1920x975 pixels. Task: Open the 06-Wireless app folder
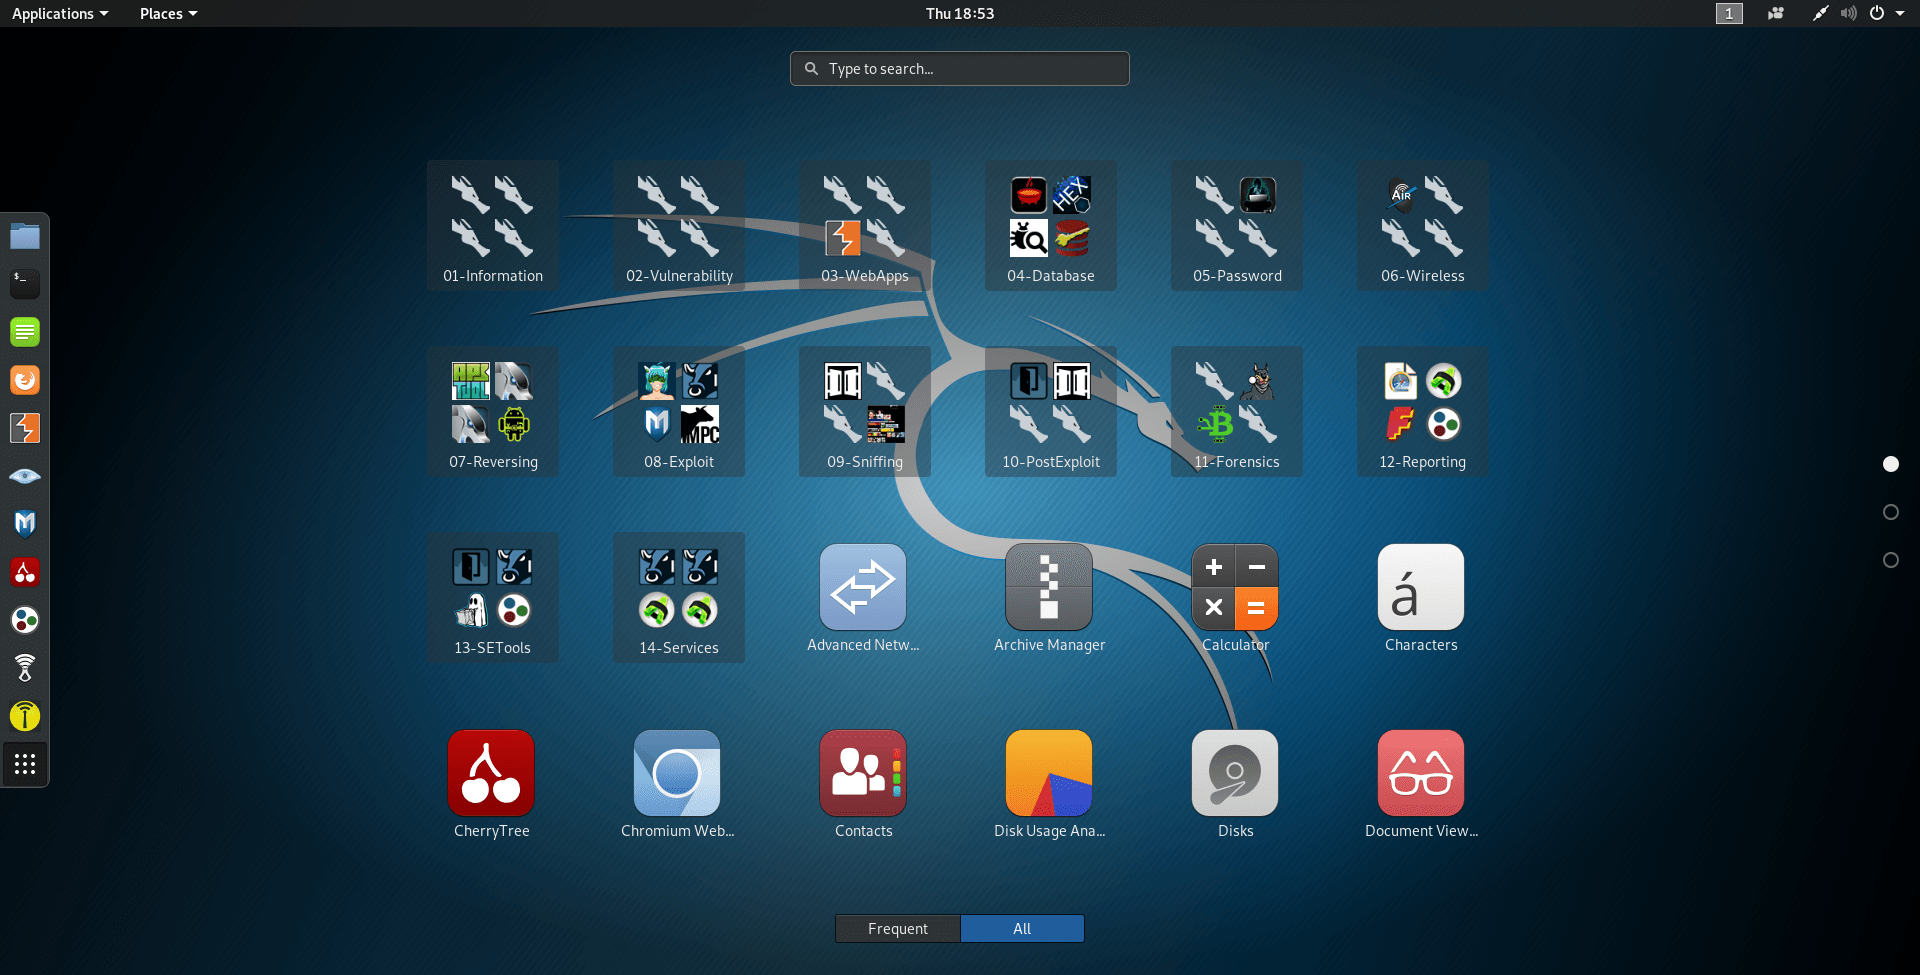(1423, 226)
